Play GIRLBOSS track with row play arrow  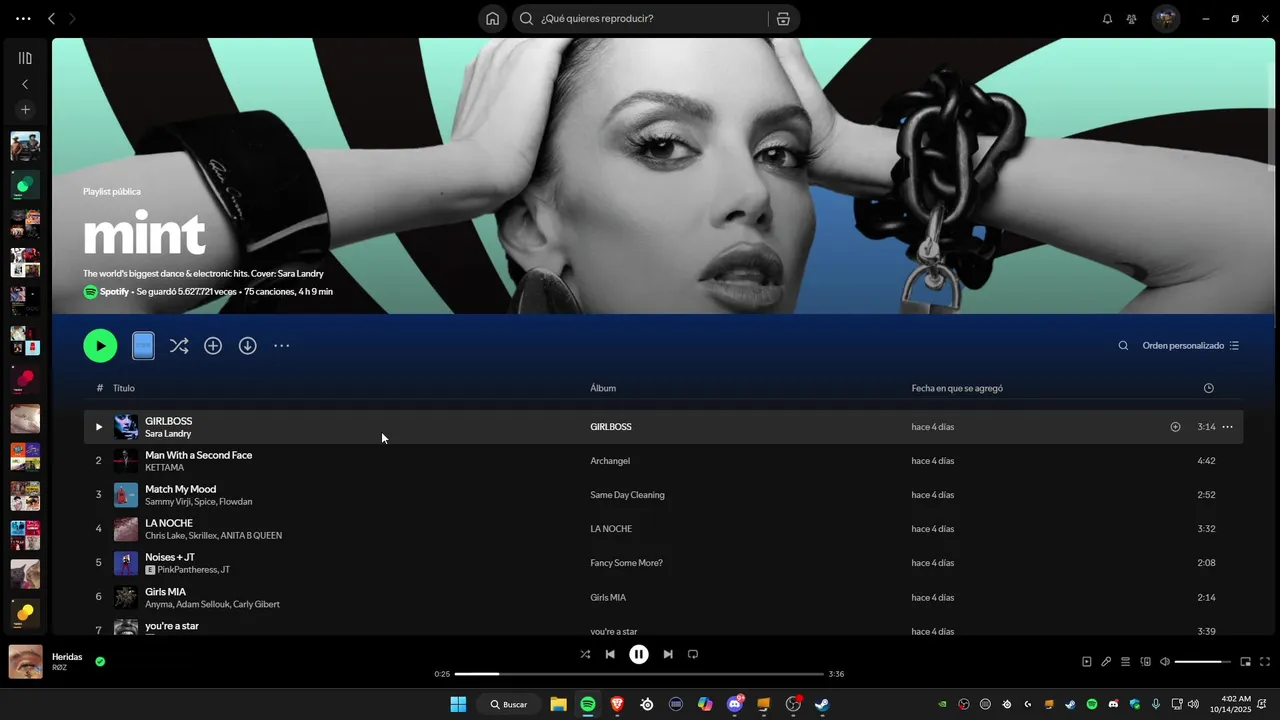[x=98, y=427]
